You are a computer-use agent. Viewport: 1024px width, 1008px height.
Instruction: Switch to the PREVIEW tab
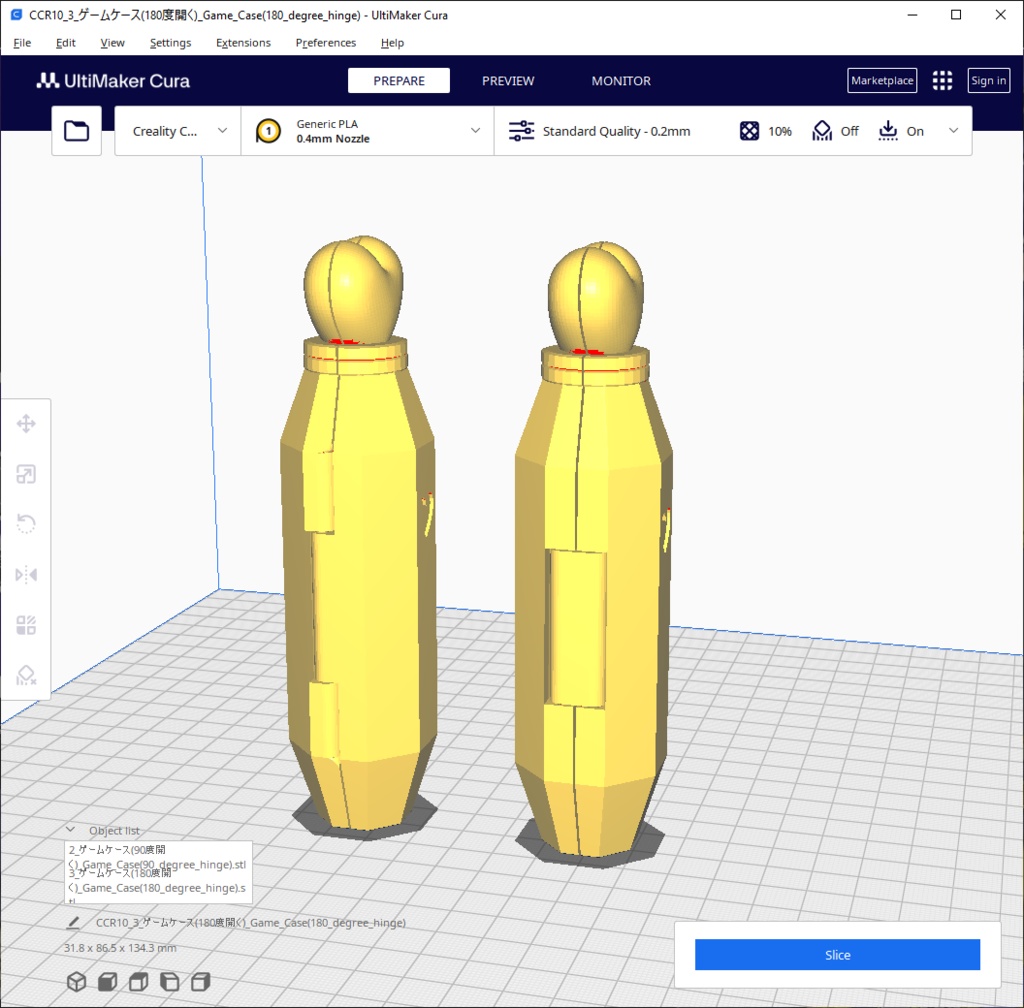[x=508, y=81]
